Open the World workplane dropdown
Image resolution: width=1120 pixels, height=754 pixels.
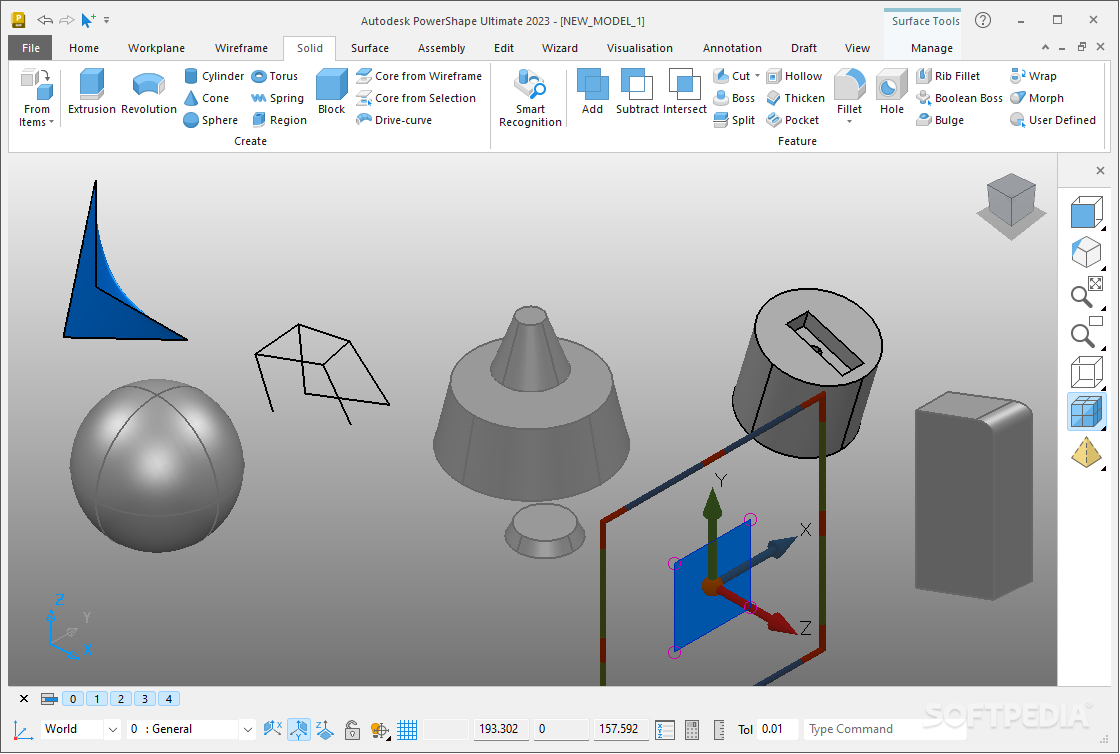[112, 729]
